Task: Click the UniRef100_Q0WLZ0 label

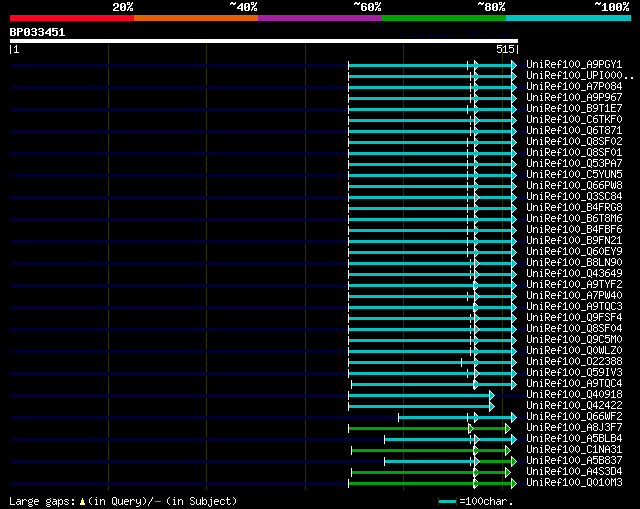Action: click(574, 351)
